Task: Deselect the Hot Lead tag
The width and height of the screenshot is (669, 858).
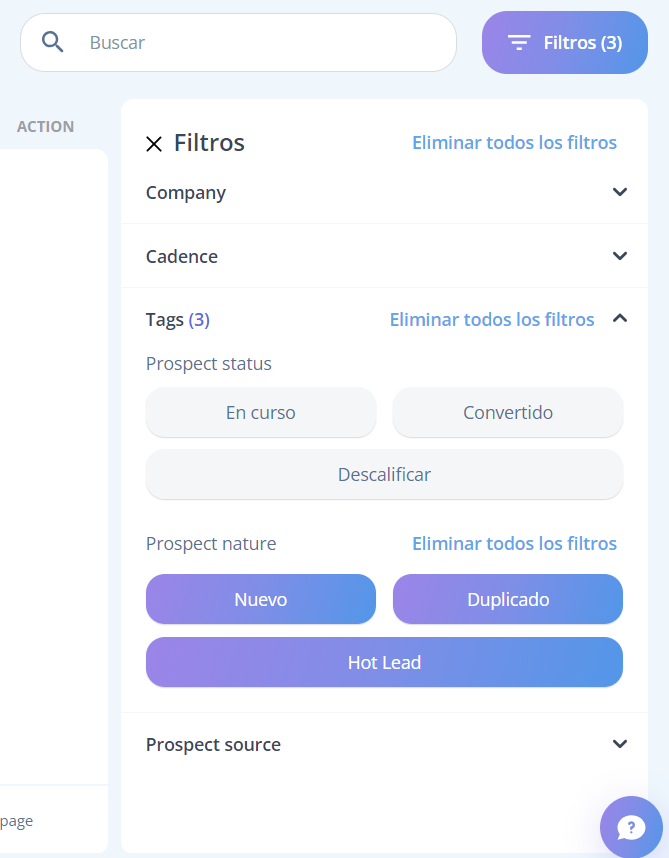Action: coord(384,662)
